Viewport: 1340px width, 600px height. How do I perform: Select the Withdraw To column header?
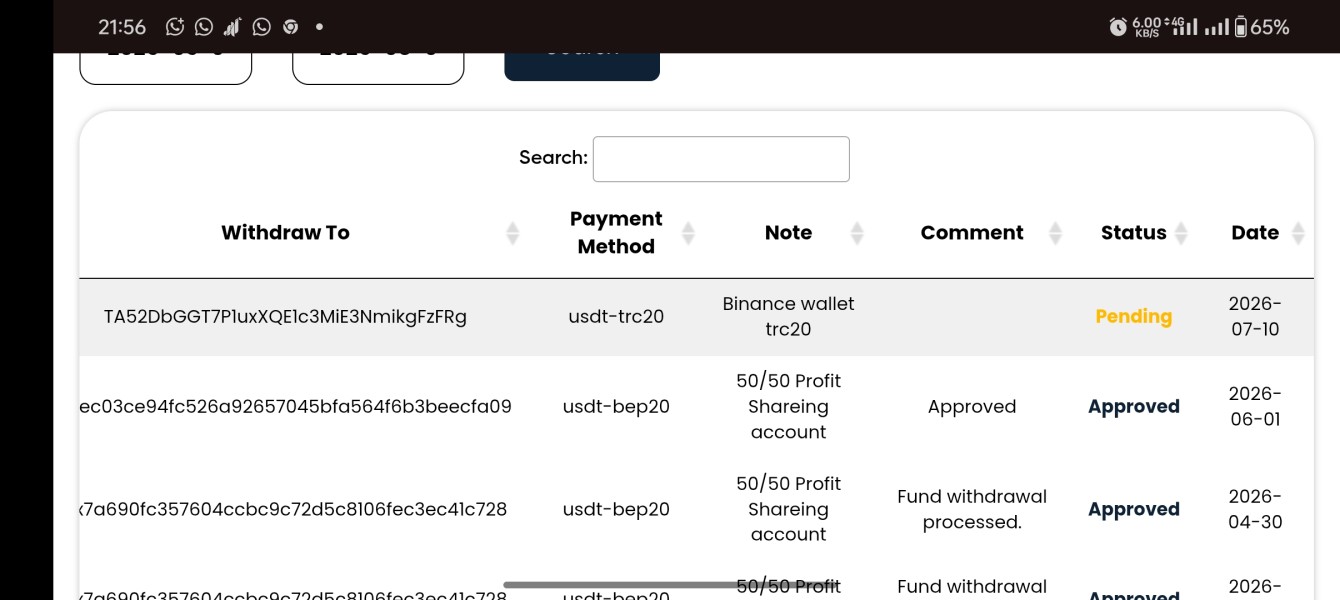pyautogui.click(x=285, y=233)
